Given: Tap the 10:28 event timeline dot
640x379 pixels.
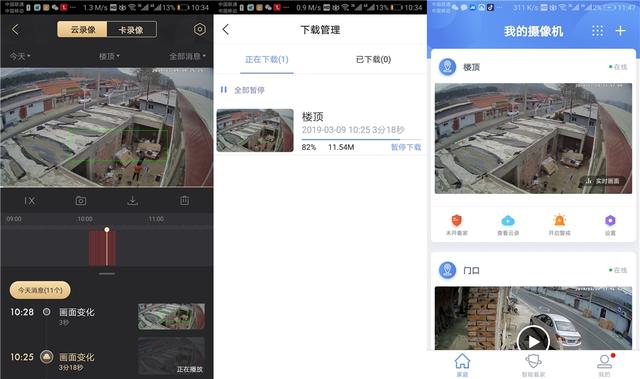Looking at the screenshot, I should tap(47, 312).
